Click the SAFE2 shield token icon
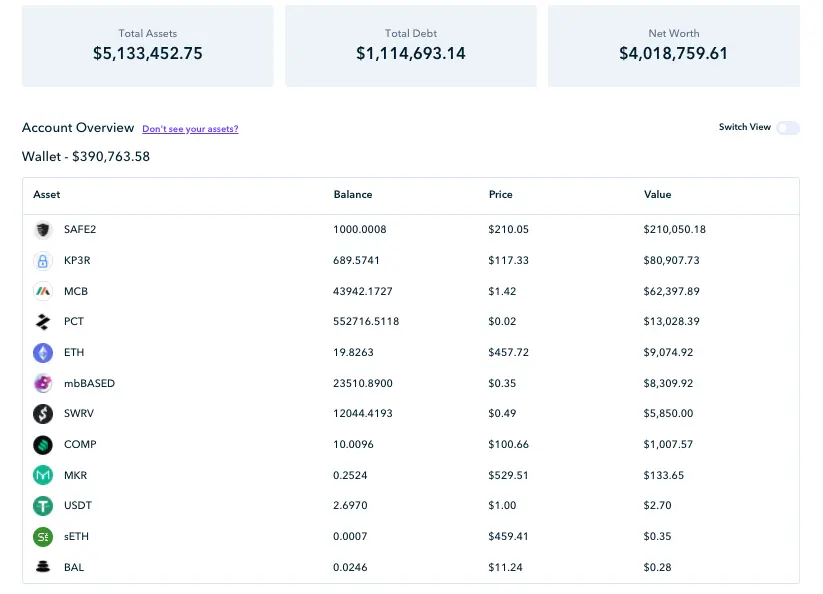 point(43,230)
